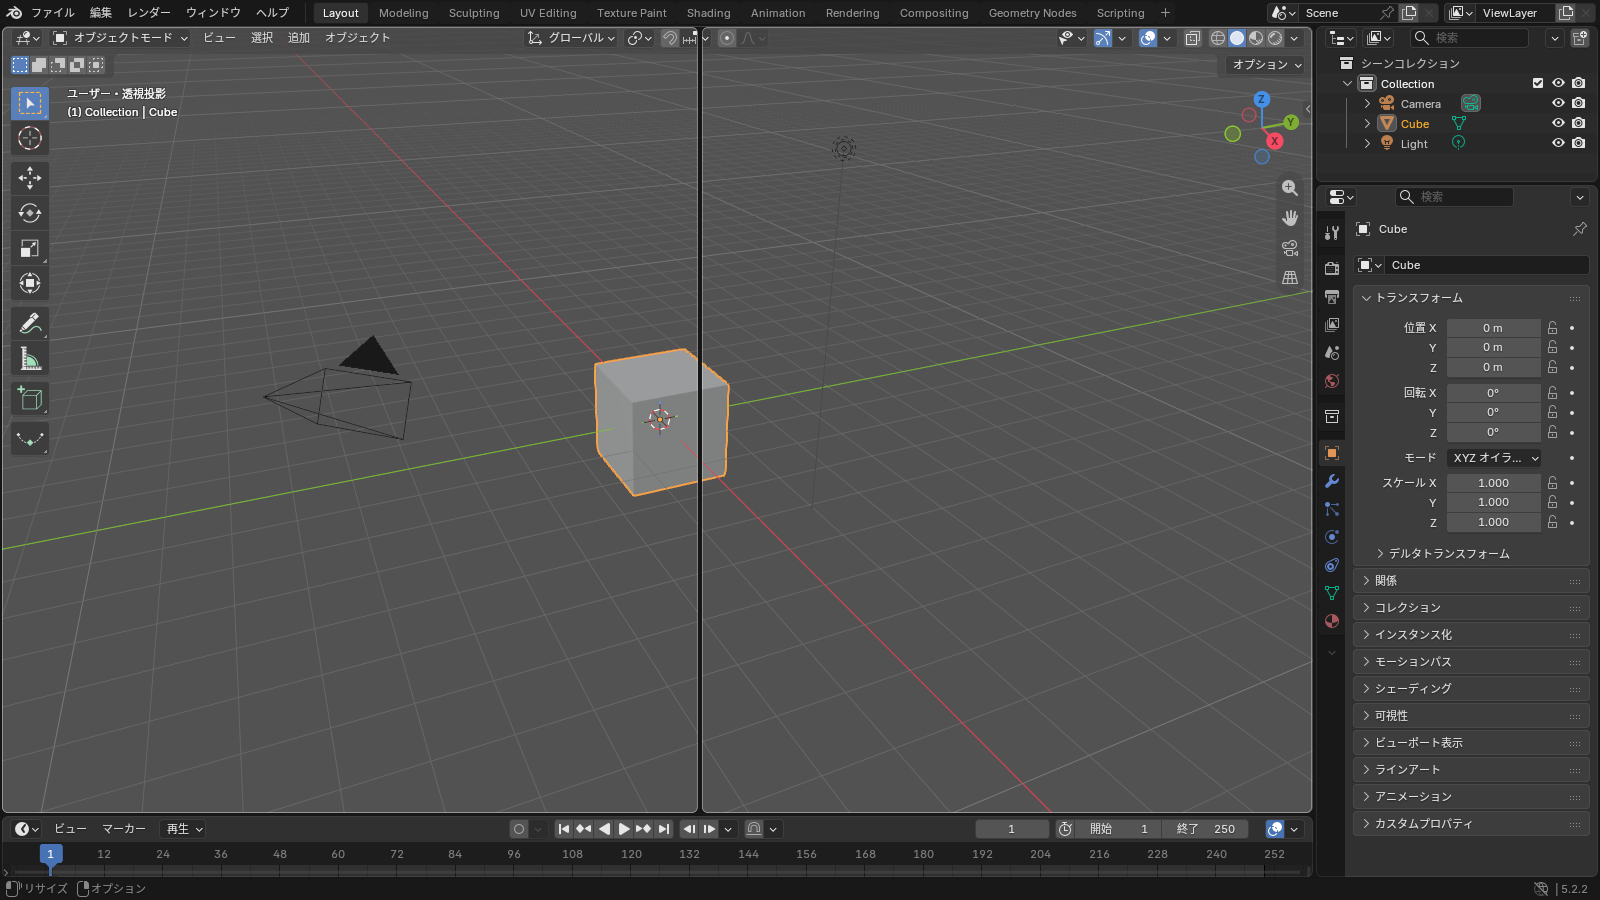Open the Object Data mesh tab
The height and width of the screenshot is (900, 1600).
pos(1332,593)
